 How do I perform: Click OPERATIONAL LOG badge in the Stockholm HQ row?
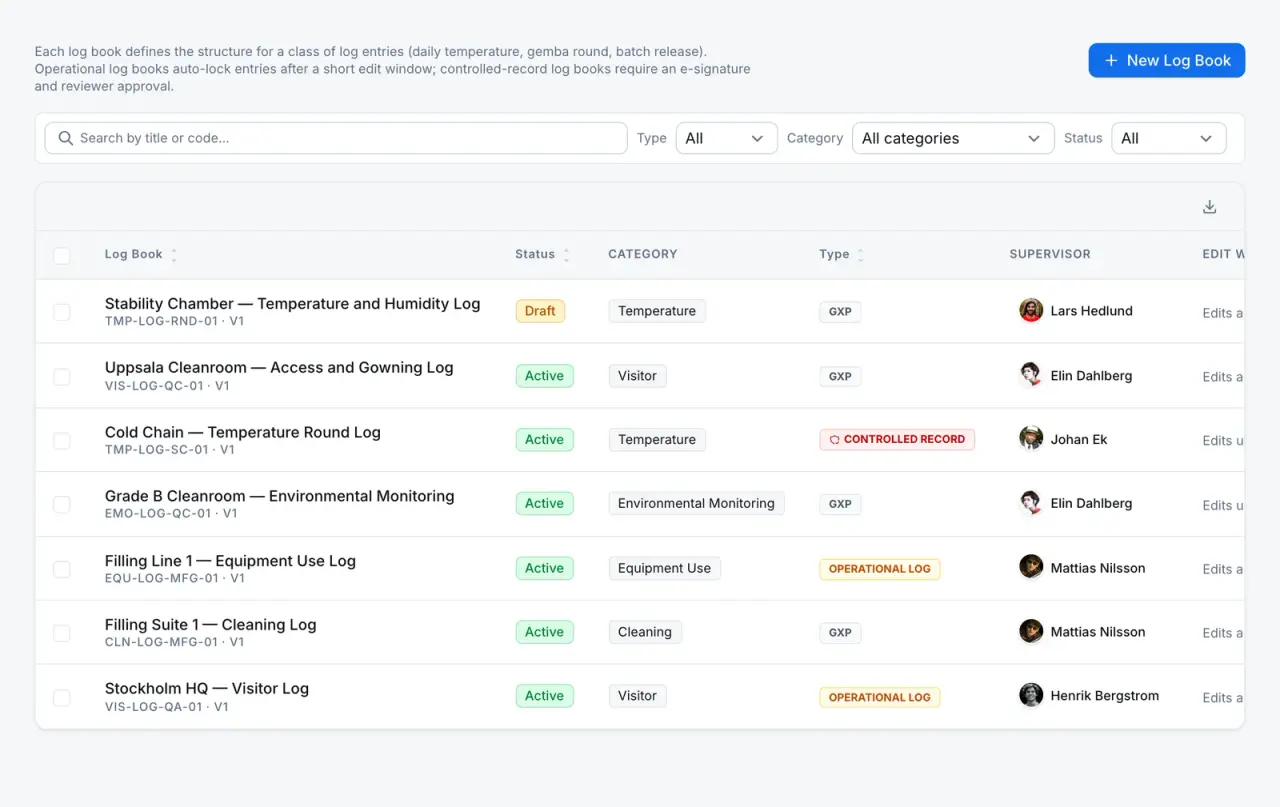tap(880, 697)
